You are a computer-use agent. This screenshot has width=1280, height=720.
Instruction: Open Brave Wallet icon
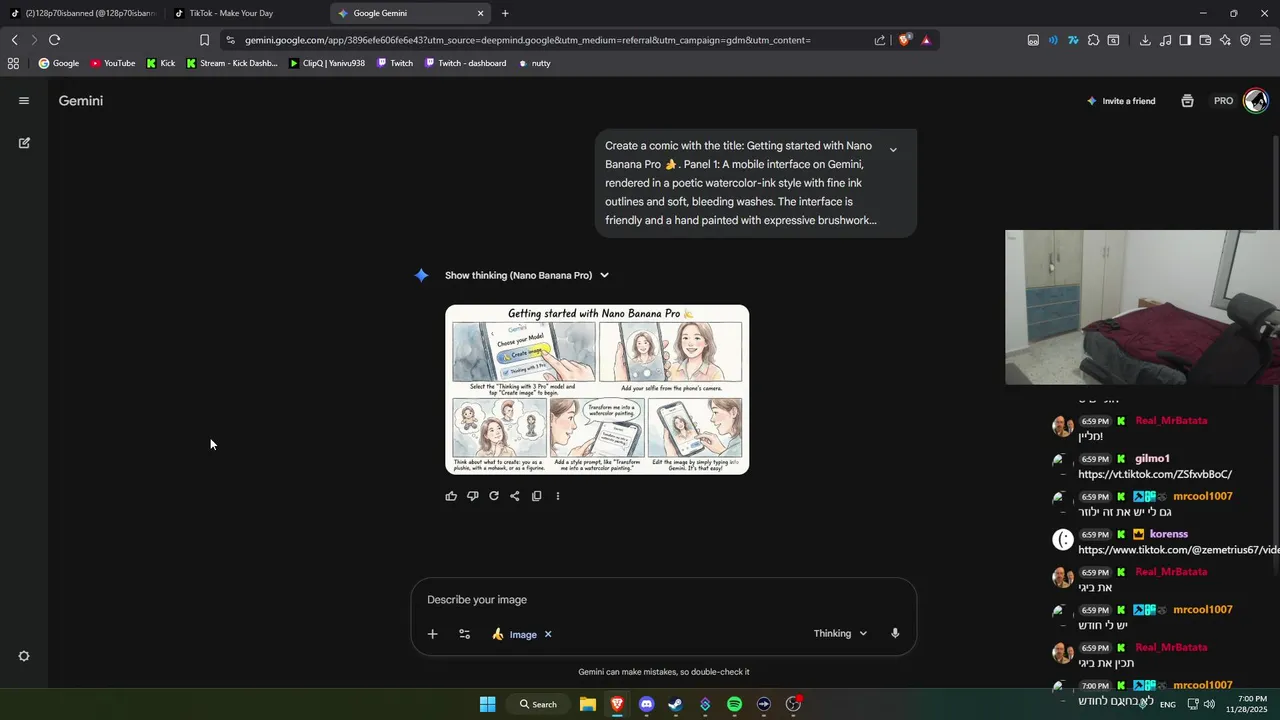1205,40
